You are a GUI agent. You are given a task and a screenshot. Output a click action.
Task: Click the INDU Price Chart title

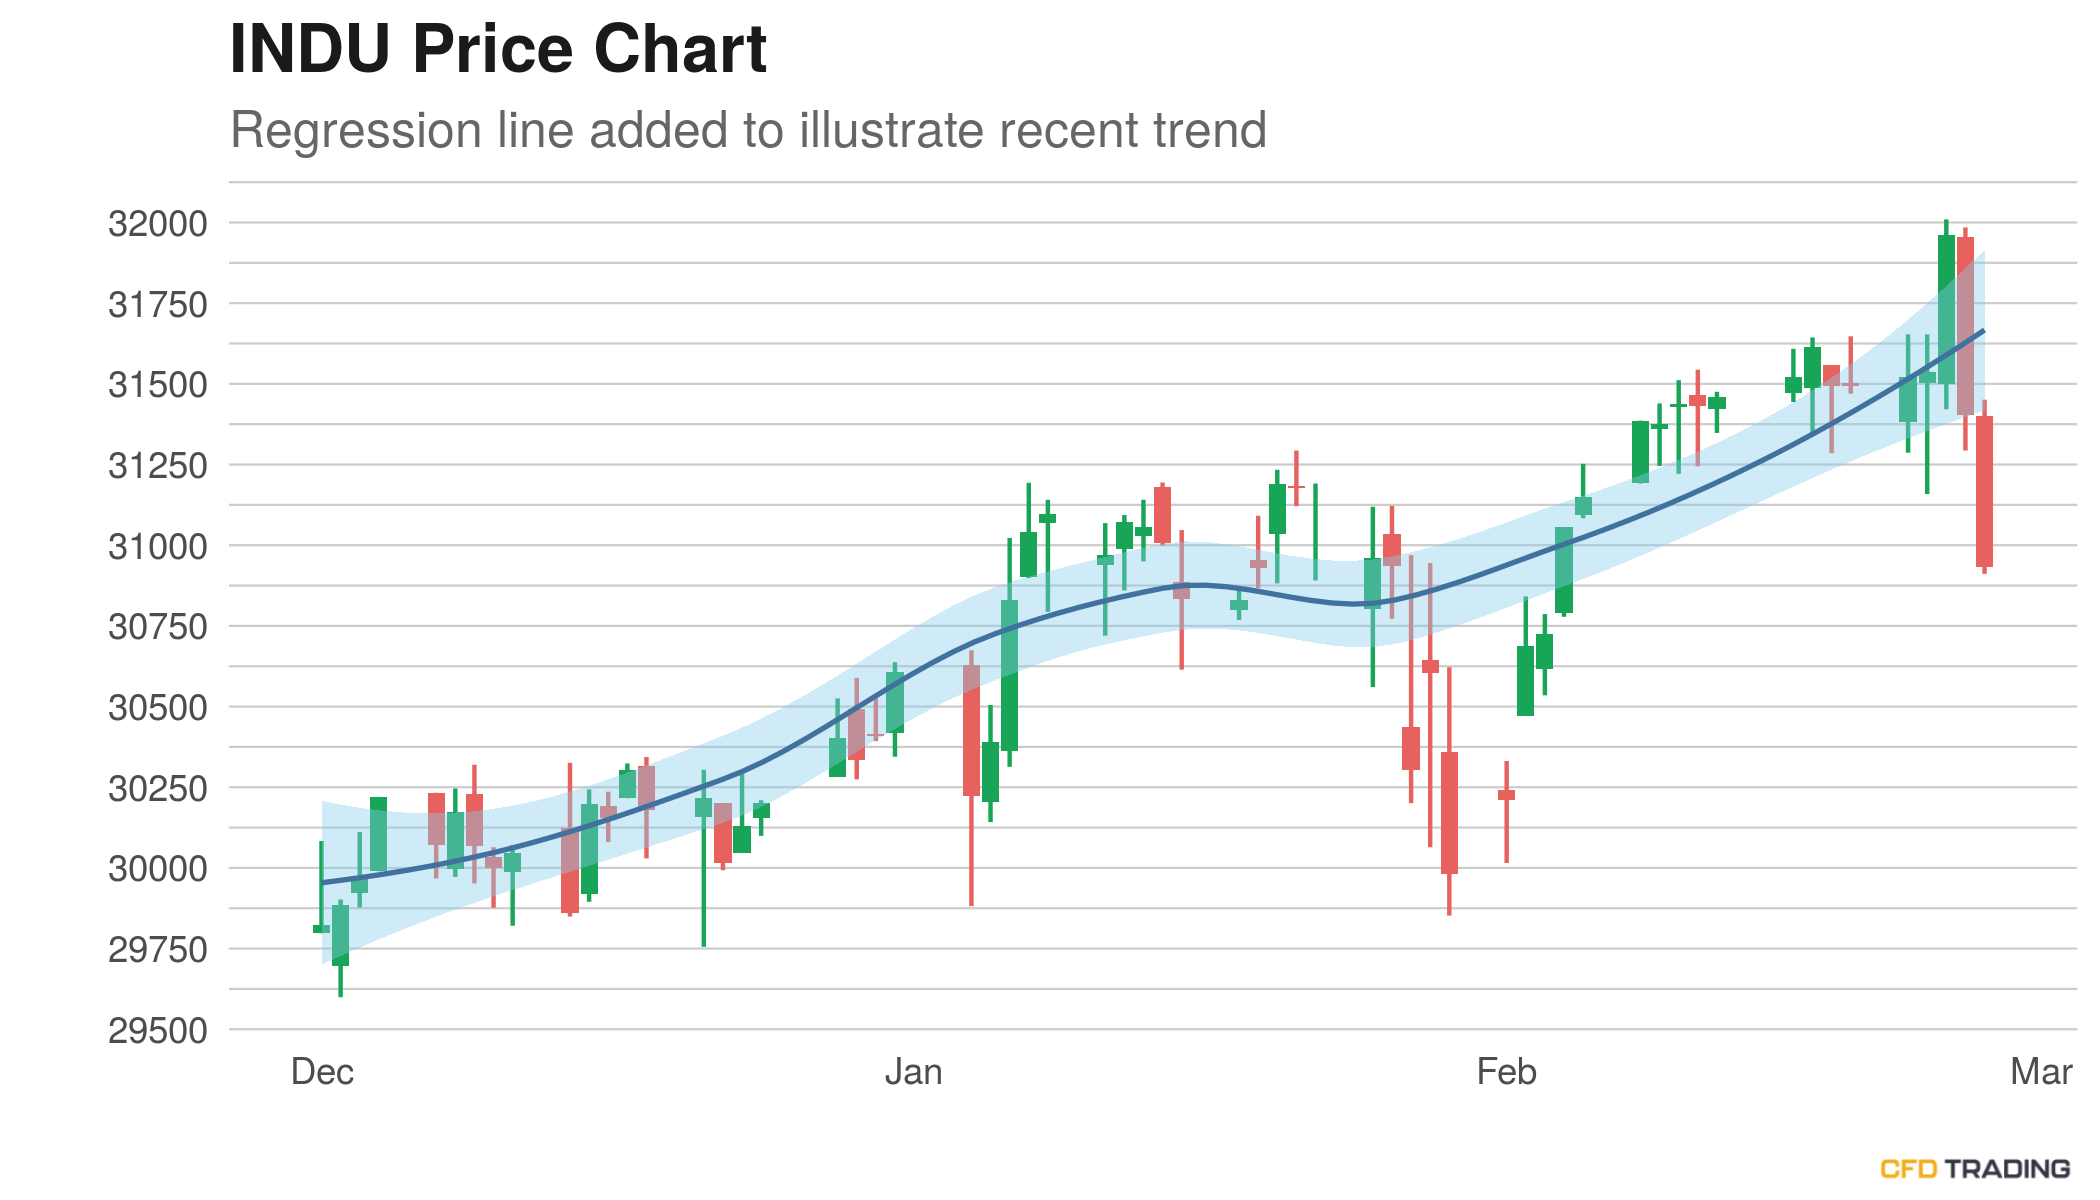[x=498, y=49]
